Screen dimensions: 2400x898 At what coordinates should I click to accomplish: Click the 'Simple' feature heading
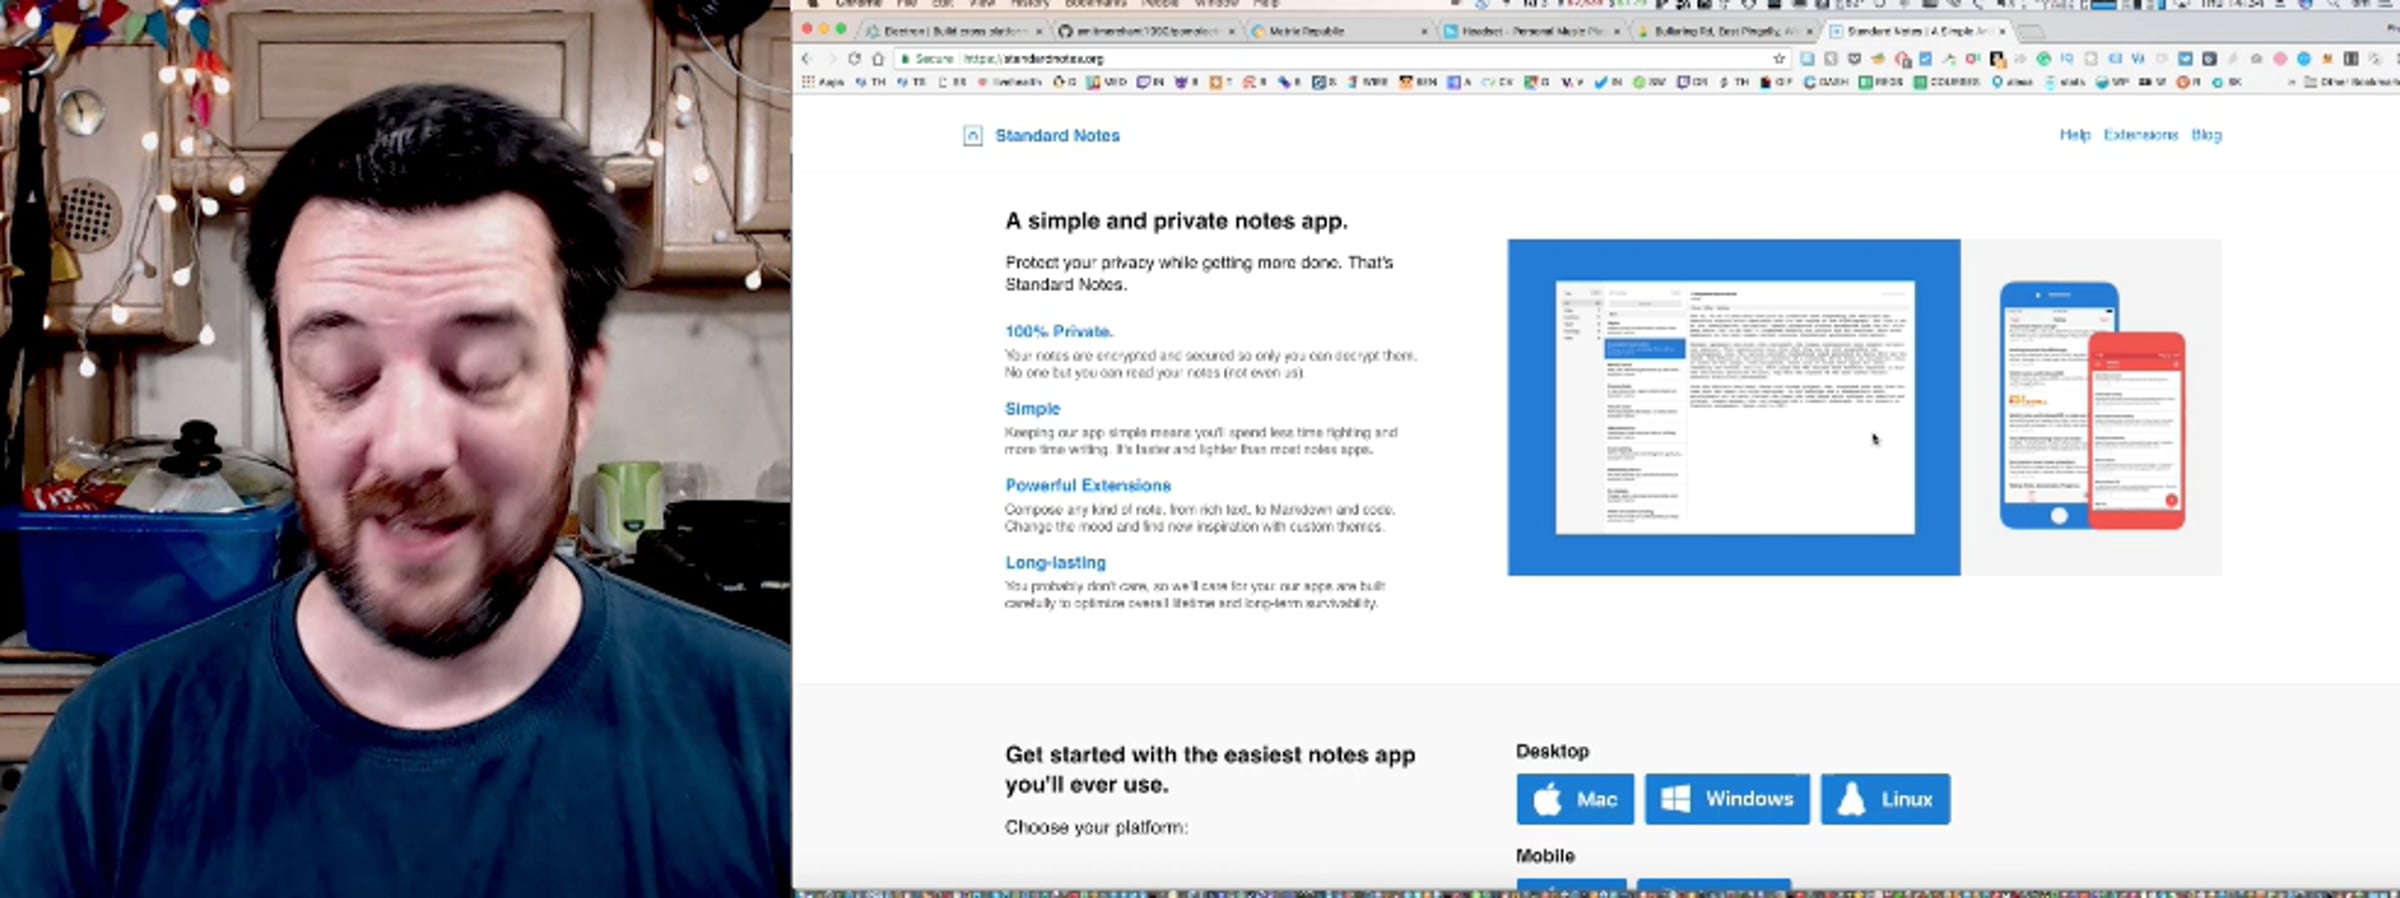(1032, 409)
